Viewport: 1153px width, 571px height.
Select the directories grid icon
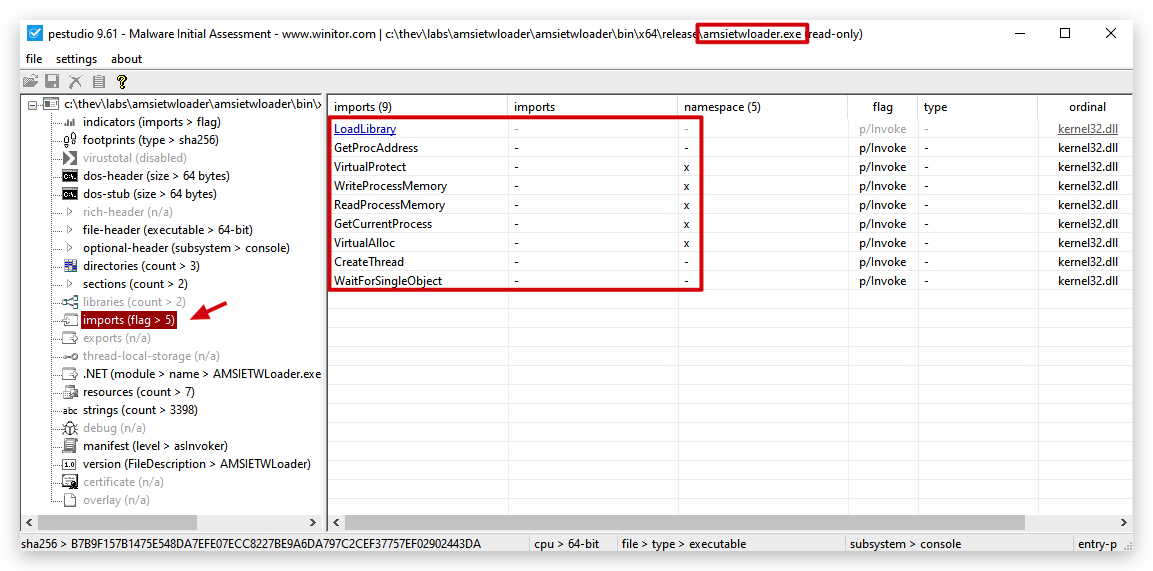(x=70, y=266)
